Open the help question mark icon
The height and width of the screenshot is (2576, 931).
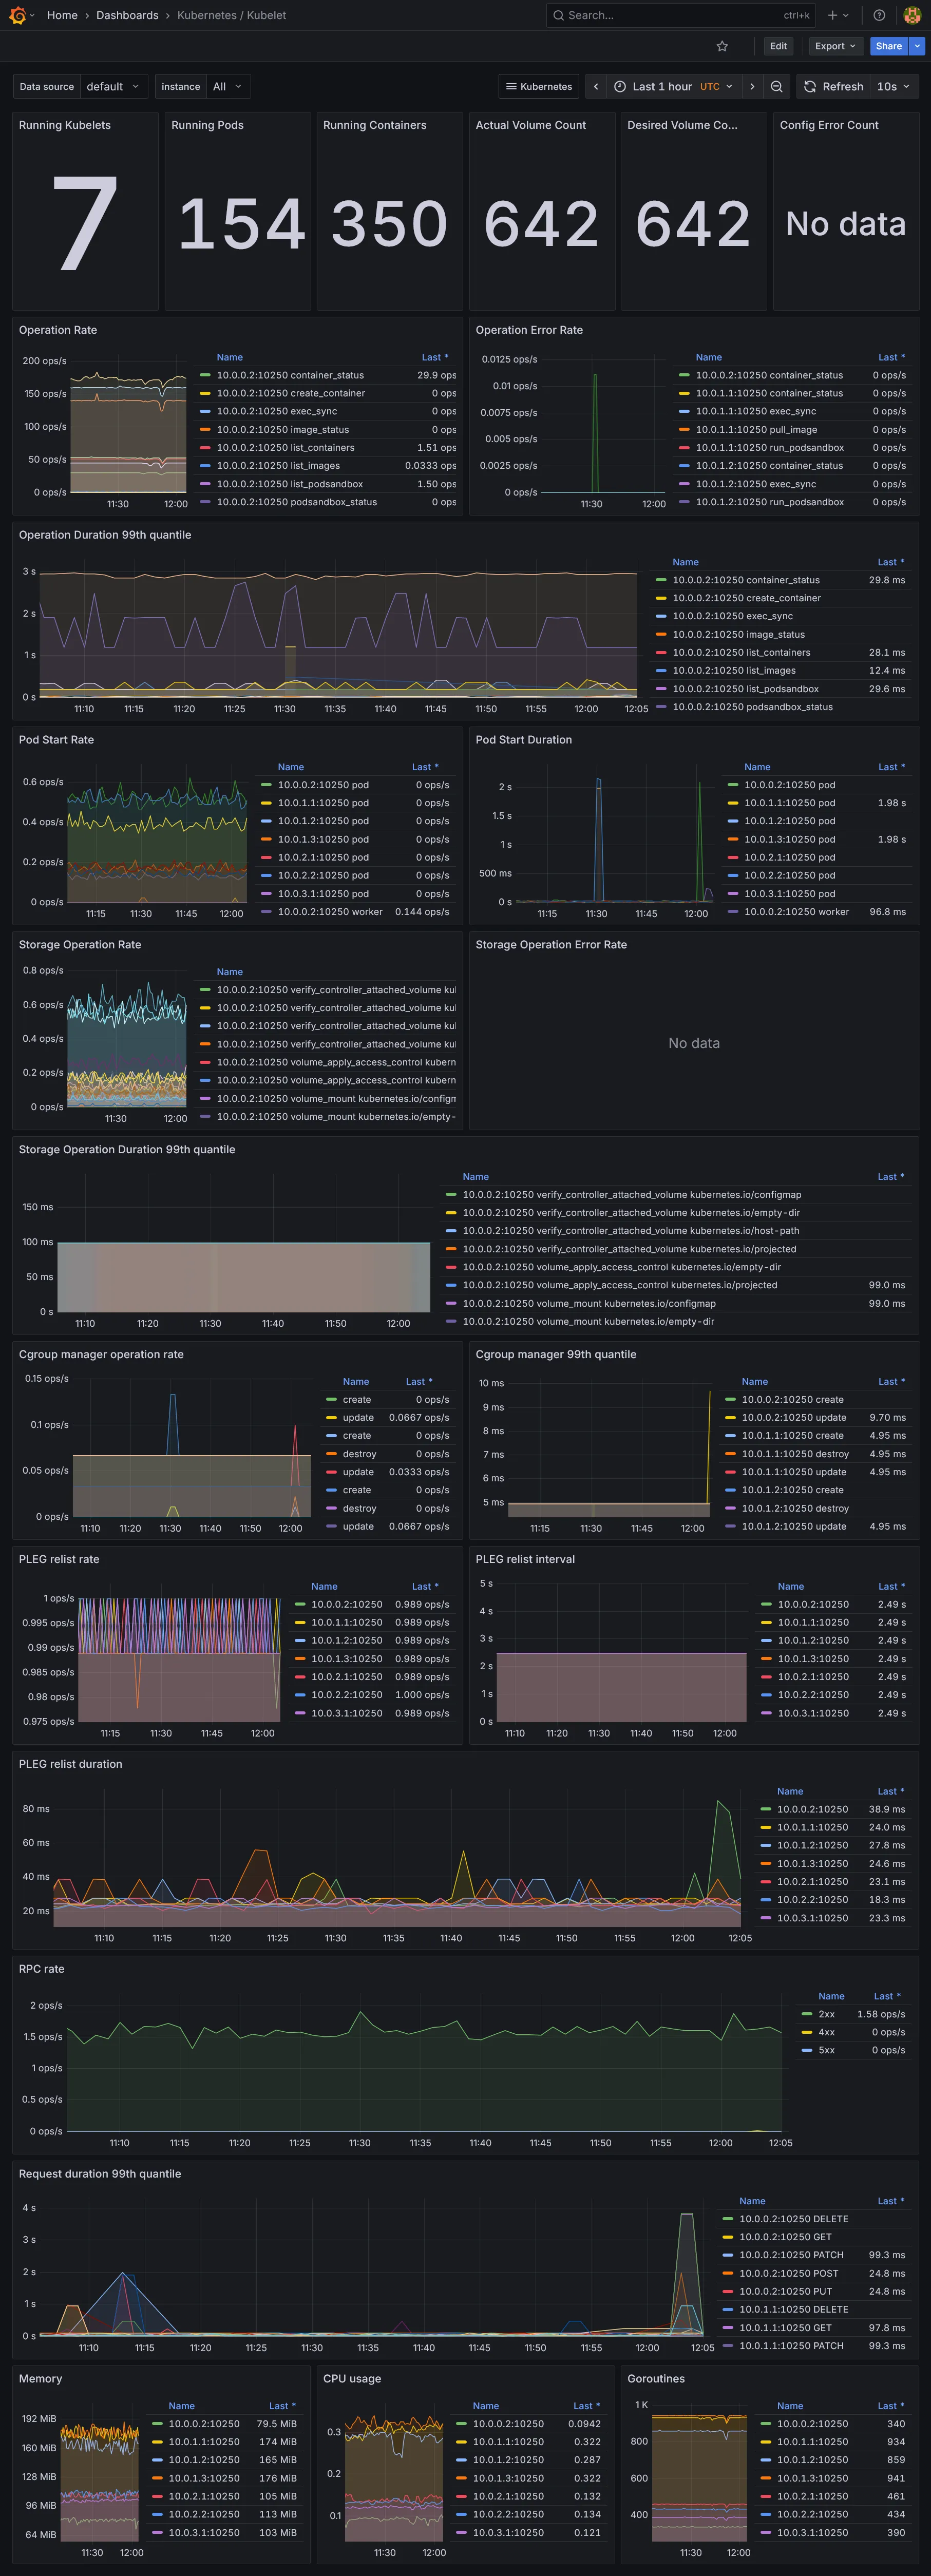pyautogui.click(x=879, y=15)
